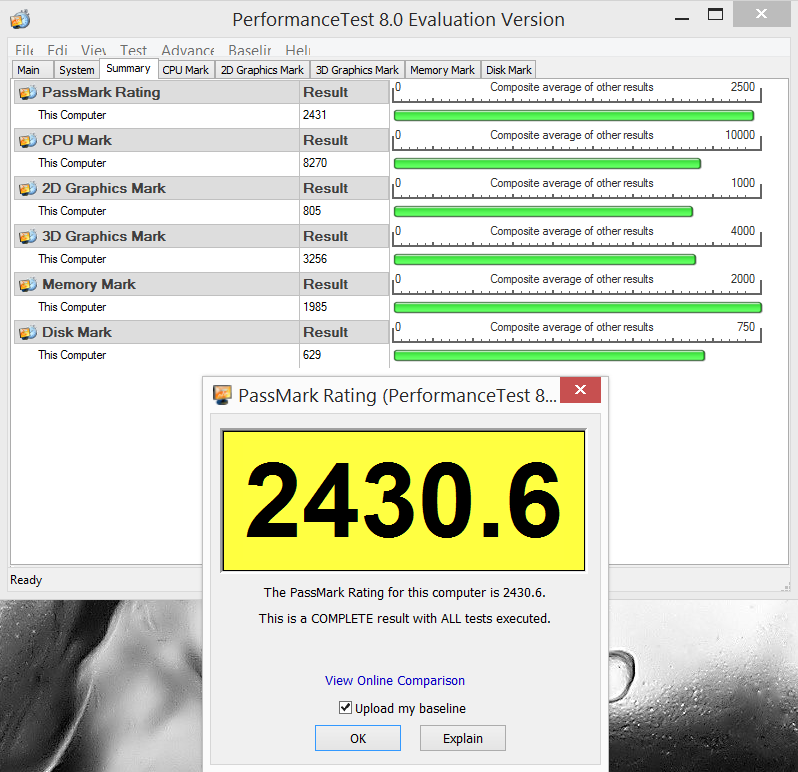This screenshot has width=798, height=772.
Task: Maximize the PerformanceTest main window
Action: click(715, 14)
